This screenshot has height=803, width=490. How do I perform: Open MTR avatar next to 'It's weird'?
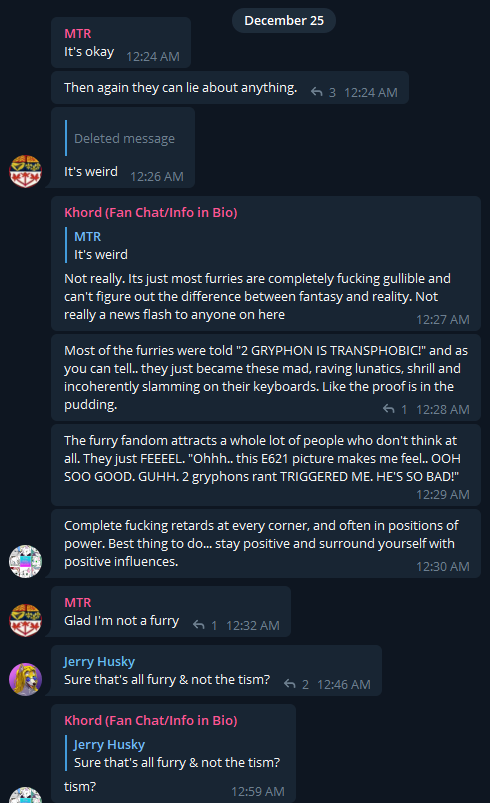(x=25, y=172)
